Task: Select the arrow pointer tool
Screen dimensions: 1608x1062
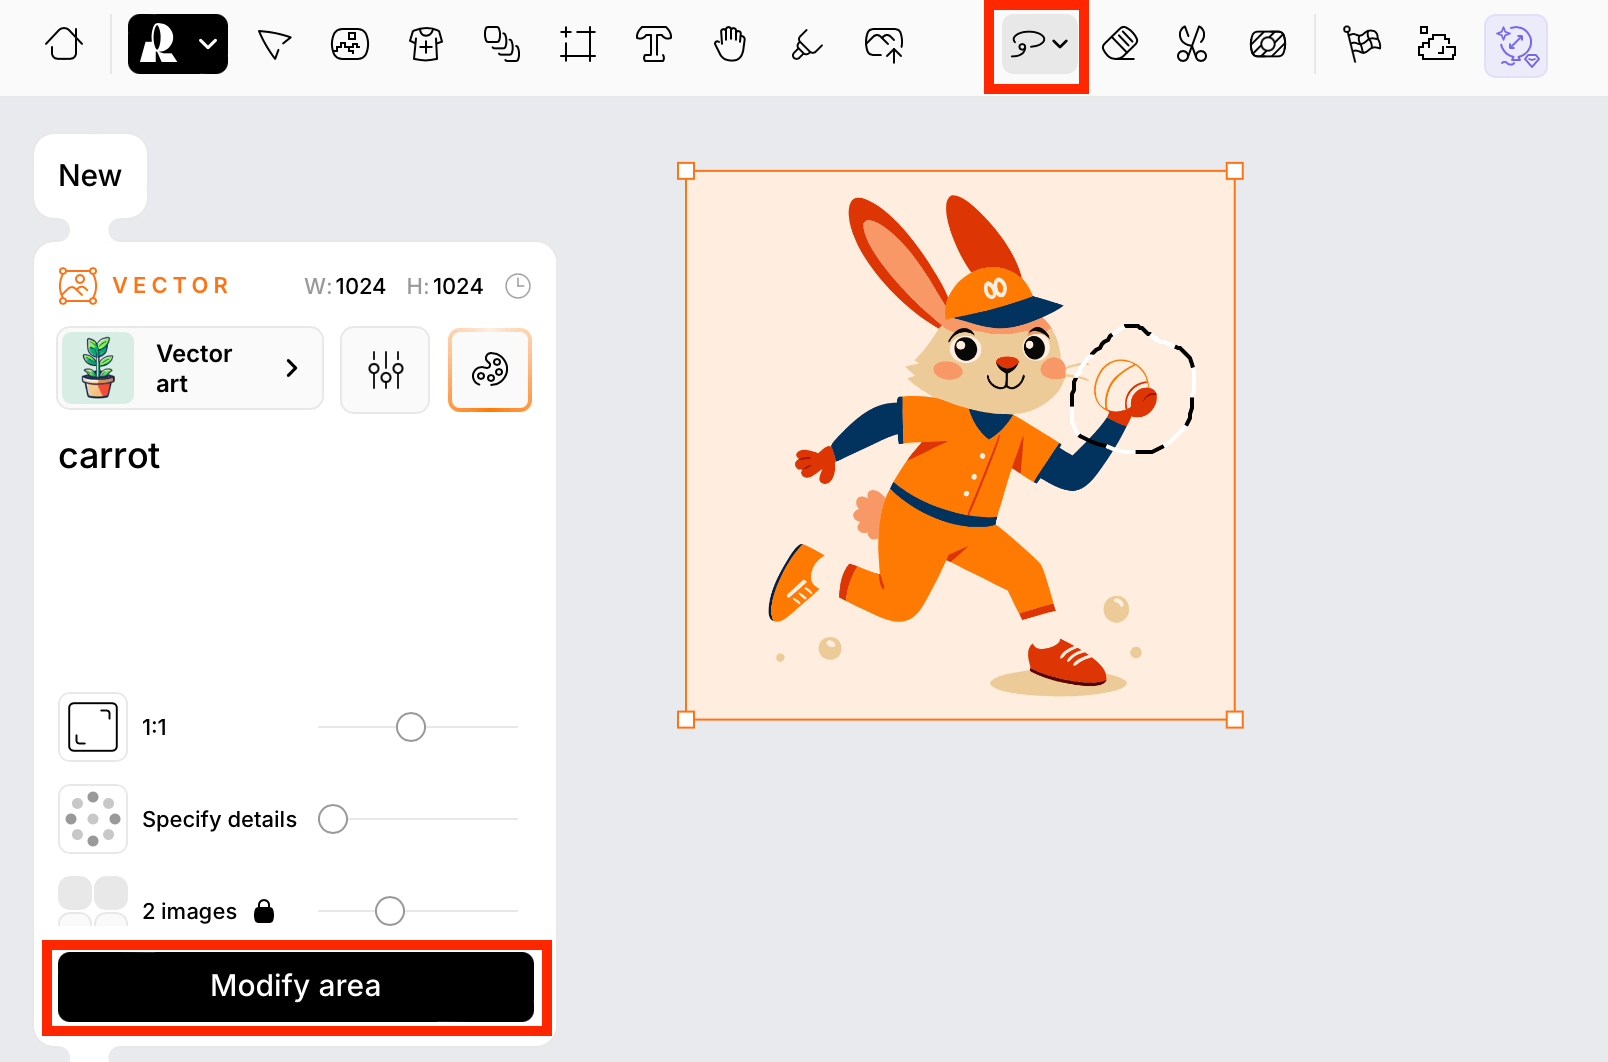Action: (274, 44)
